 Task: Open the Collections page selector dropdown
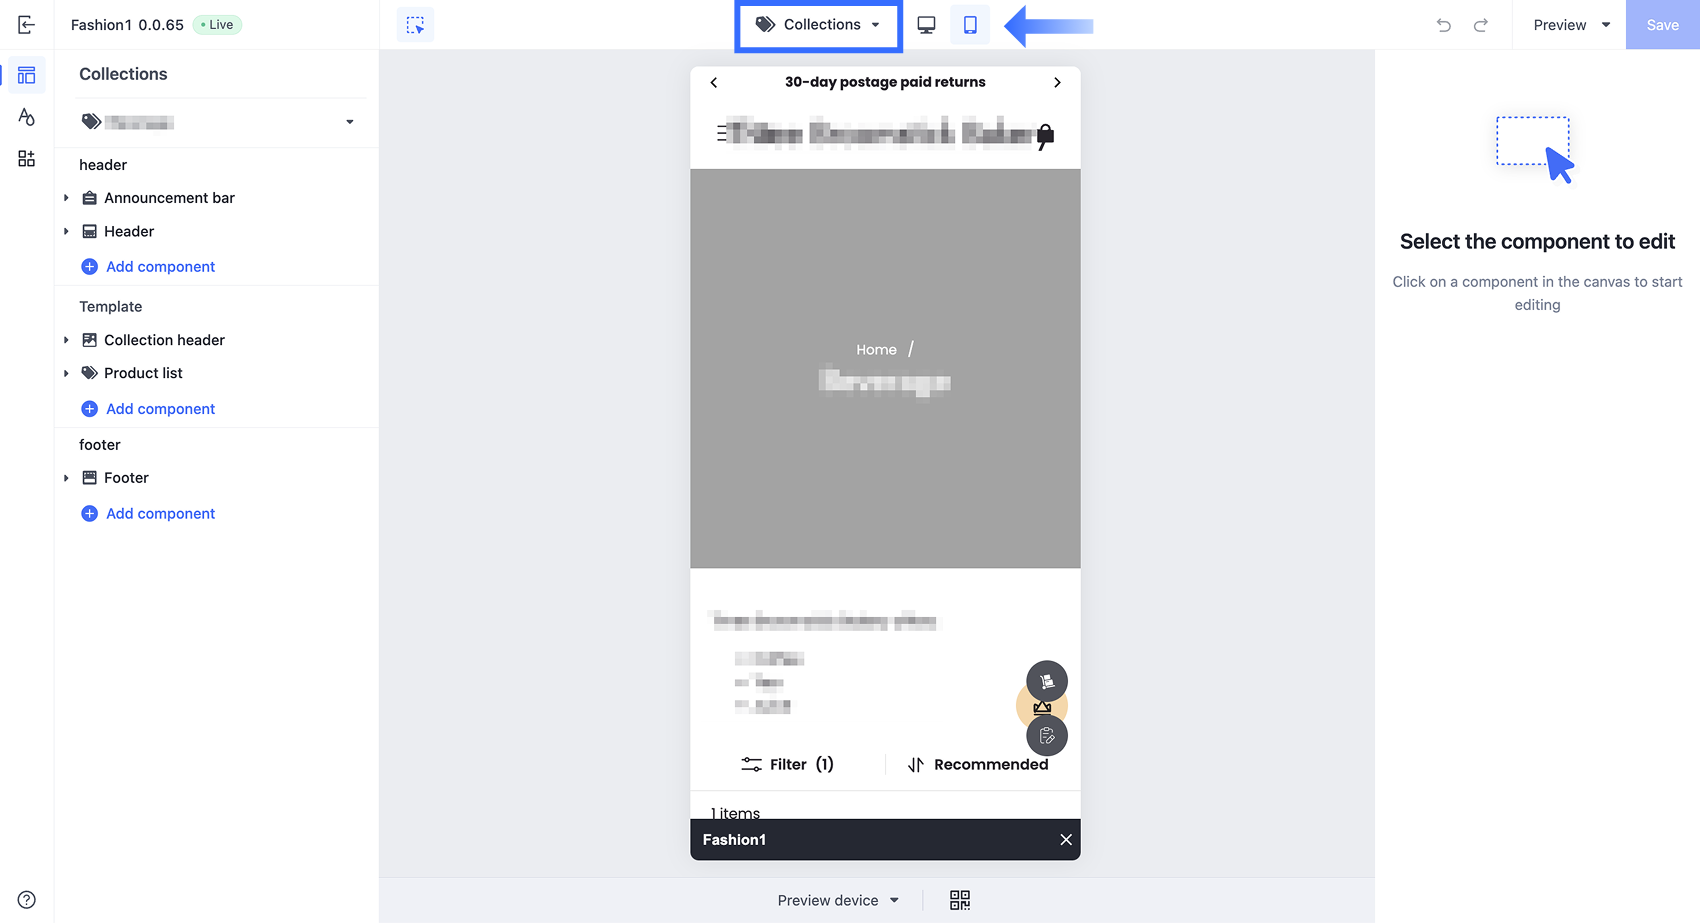[818, 25]
